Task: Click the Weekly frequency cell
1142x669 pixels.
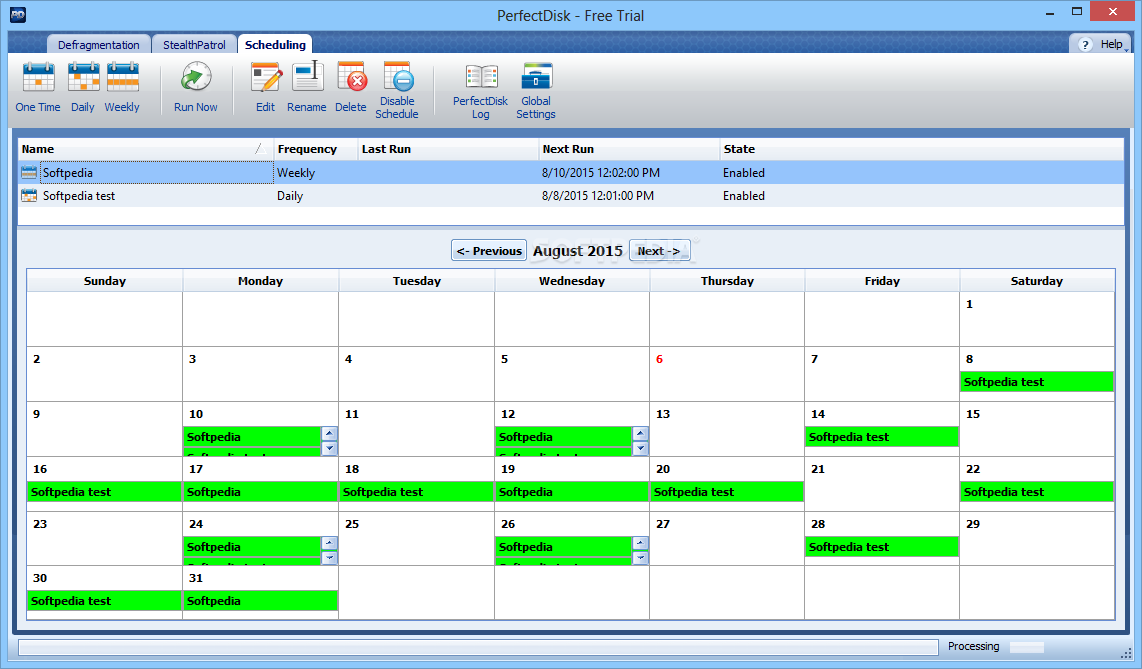Action: (296, 173)
